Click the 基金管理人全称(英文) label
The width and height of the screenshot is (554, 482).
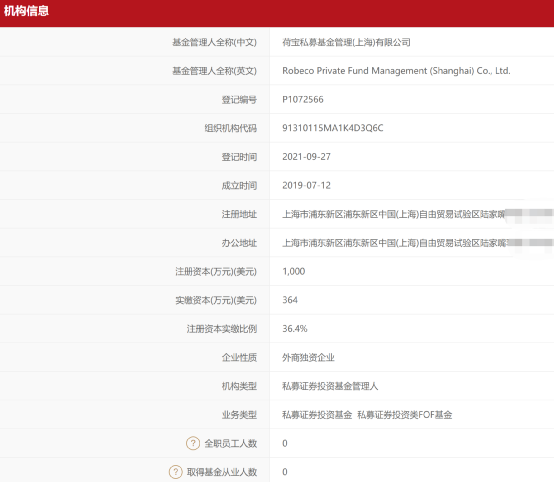(x=214, y=71)
